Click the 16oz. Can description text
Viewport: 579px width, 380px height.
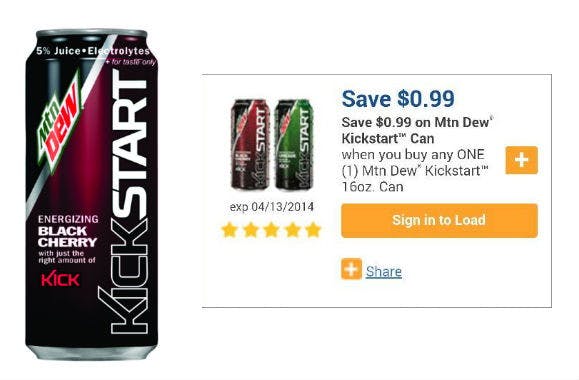tap(372, 186)
